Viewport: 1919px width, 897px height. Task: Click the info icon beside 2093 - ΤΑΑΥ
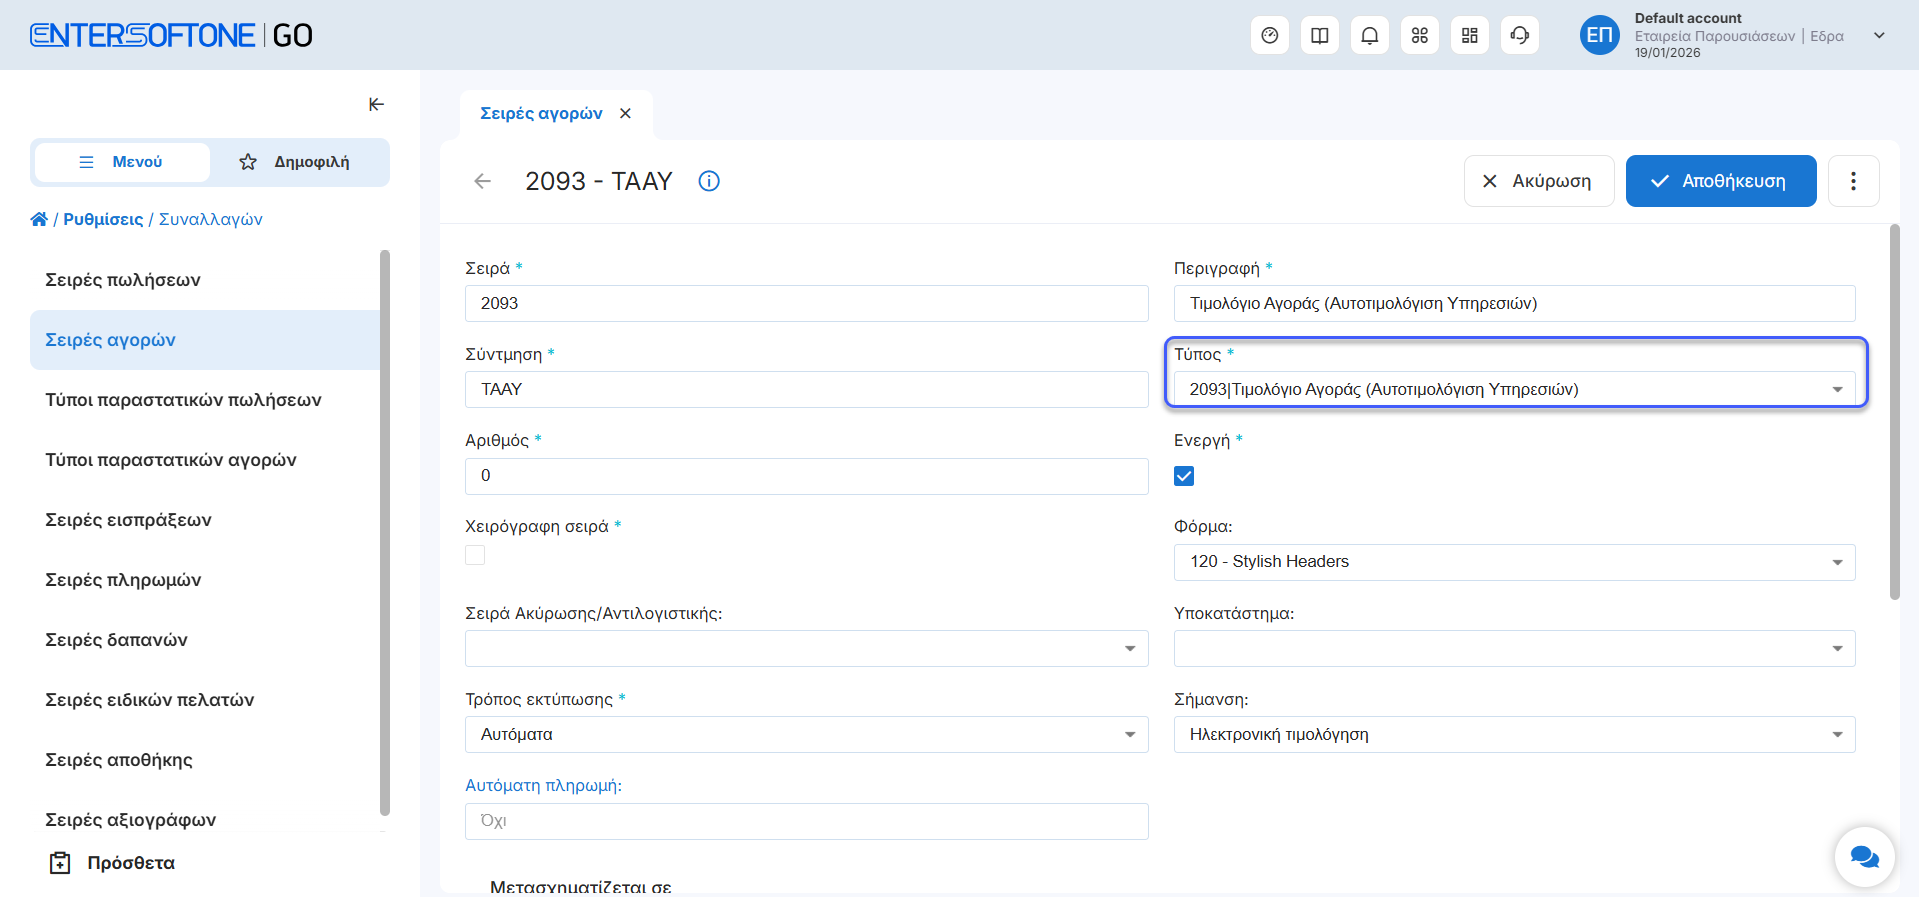click(709, 181)
